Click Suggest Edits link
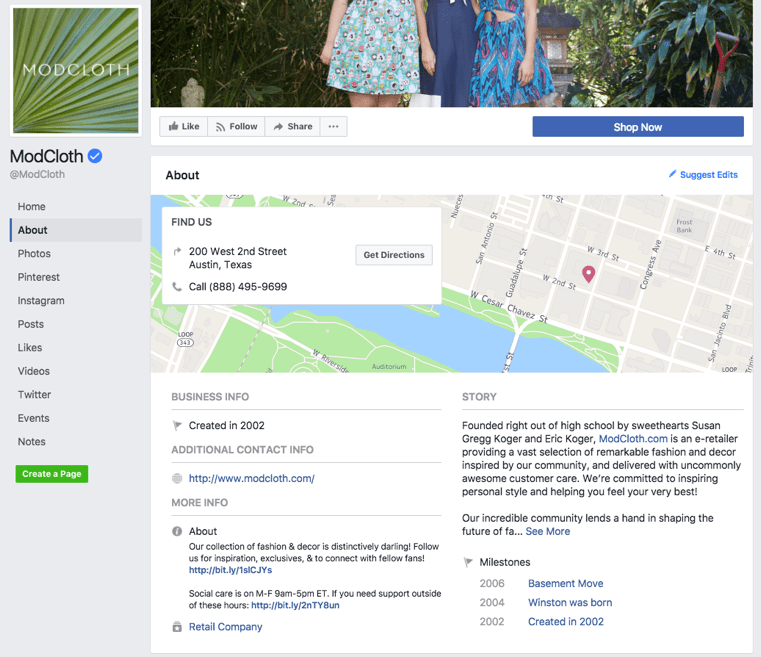 coord(709,175)
